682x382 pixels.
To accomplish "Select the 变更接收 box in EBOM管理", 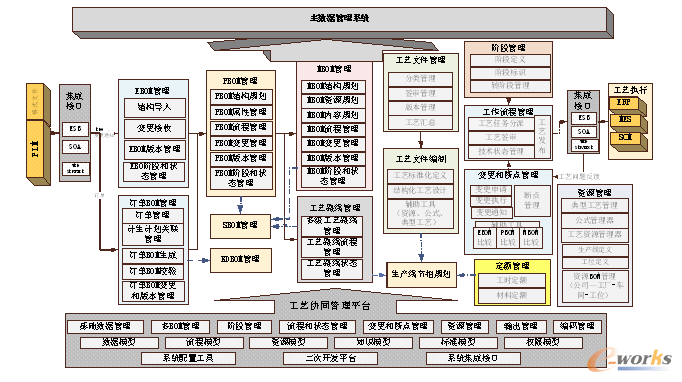I will point(155,129).
